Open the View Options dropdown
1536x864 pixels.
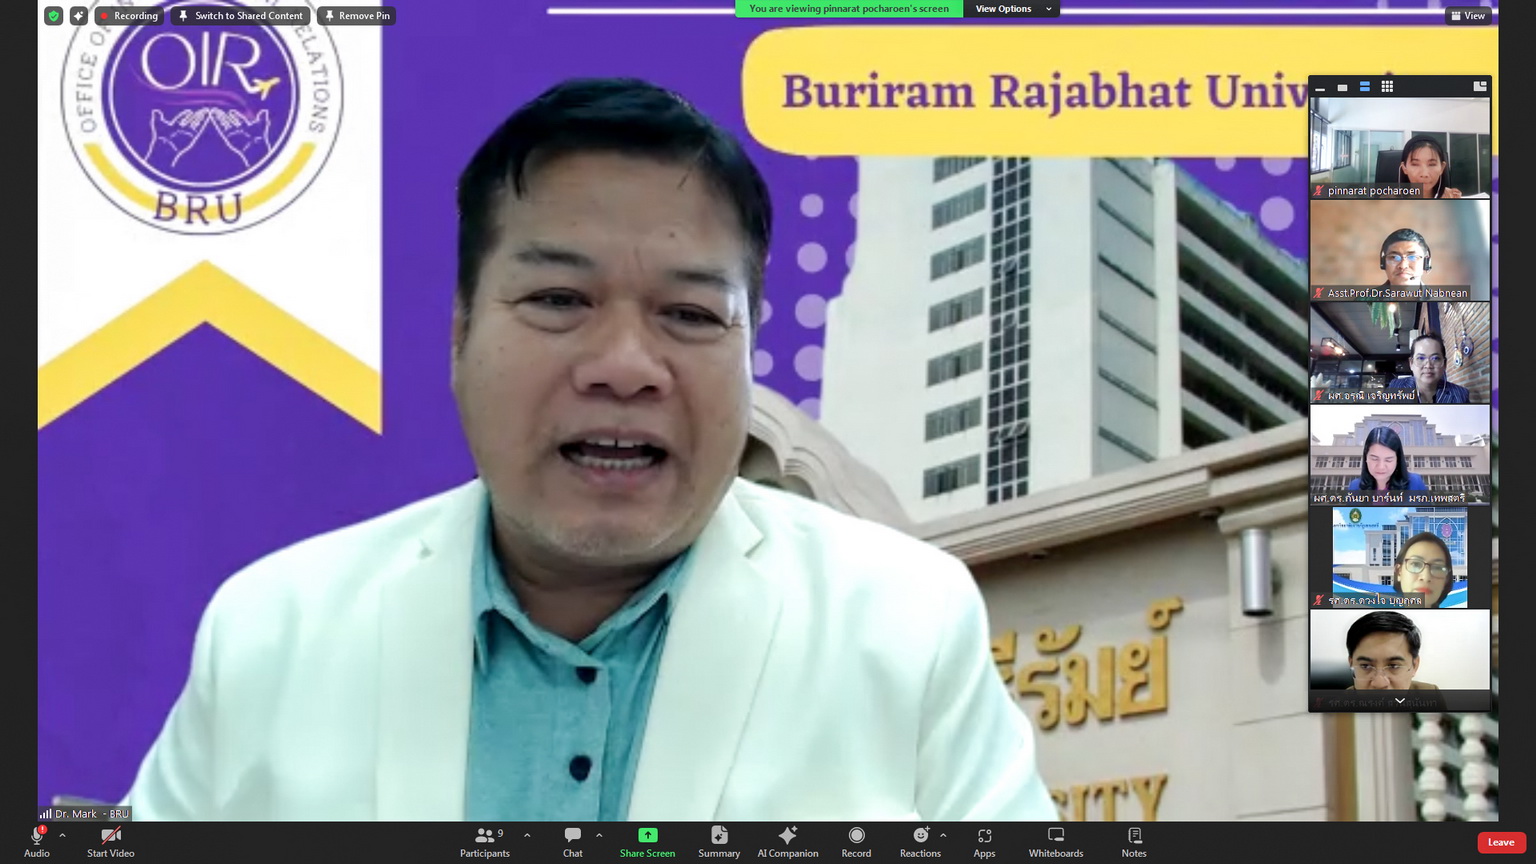[x=1013, y=9]
